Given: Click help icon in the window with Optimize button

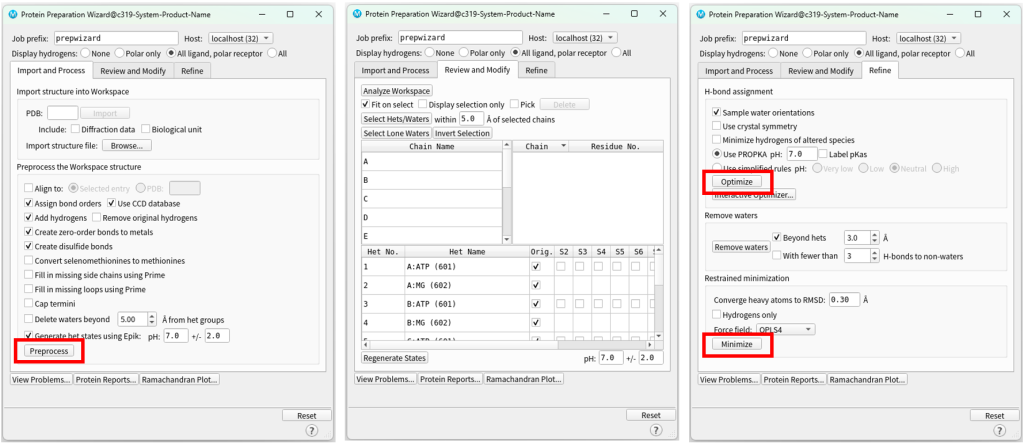Looking at the screenshot, I should coord(997,431).
